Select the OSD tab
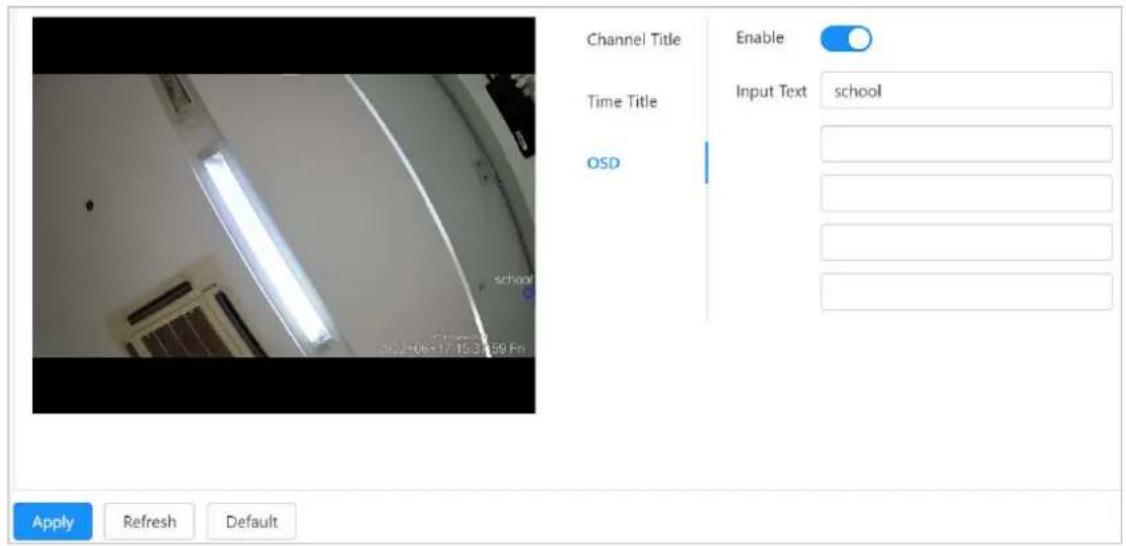 (603, 163)
